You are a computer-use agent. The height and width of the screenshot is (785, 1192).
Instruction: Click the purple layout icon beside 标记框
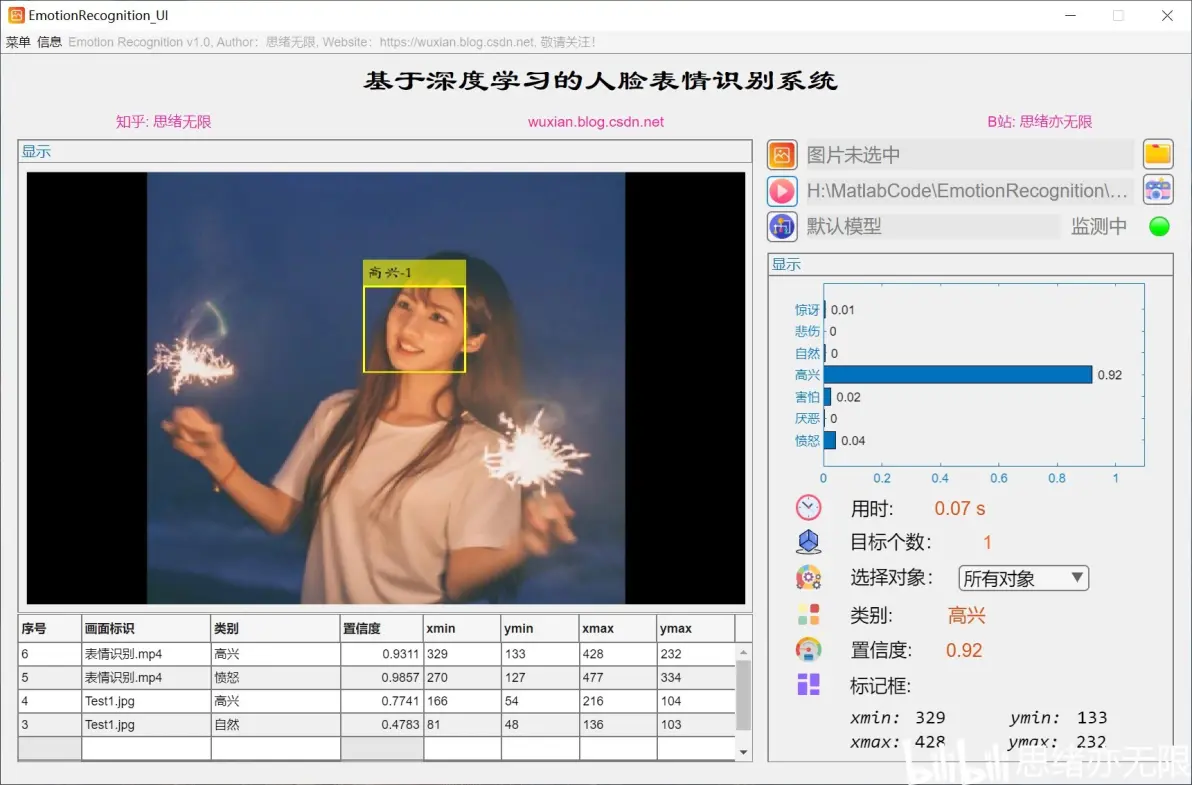(808, 685)
